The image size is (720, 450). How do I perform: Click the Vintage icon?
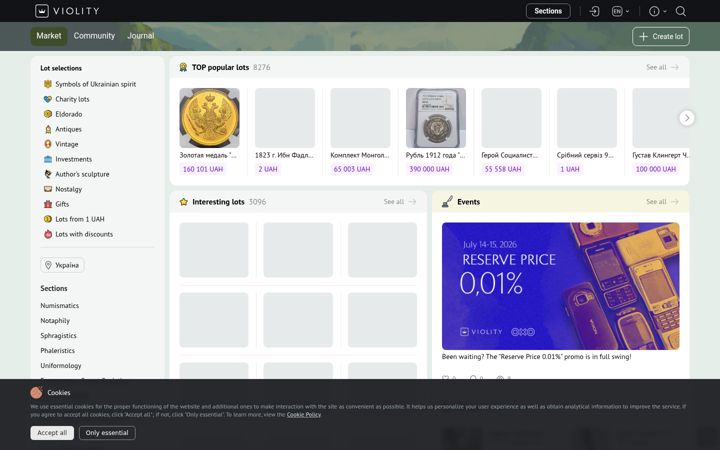[x=48, y=144]
